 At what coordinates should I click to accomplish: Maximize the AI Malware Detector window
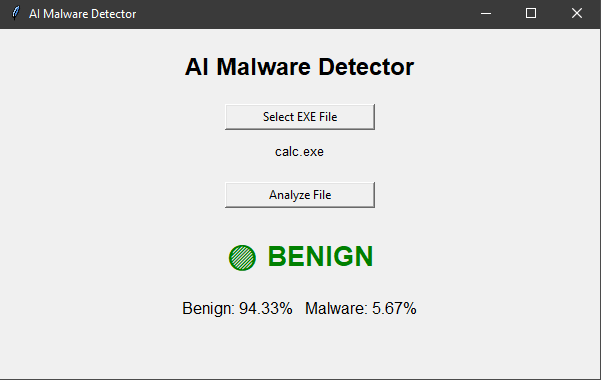click(x=531, y=14)
